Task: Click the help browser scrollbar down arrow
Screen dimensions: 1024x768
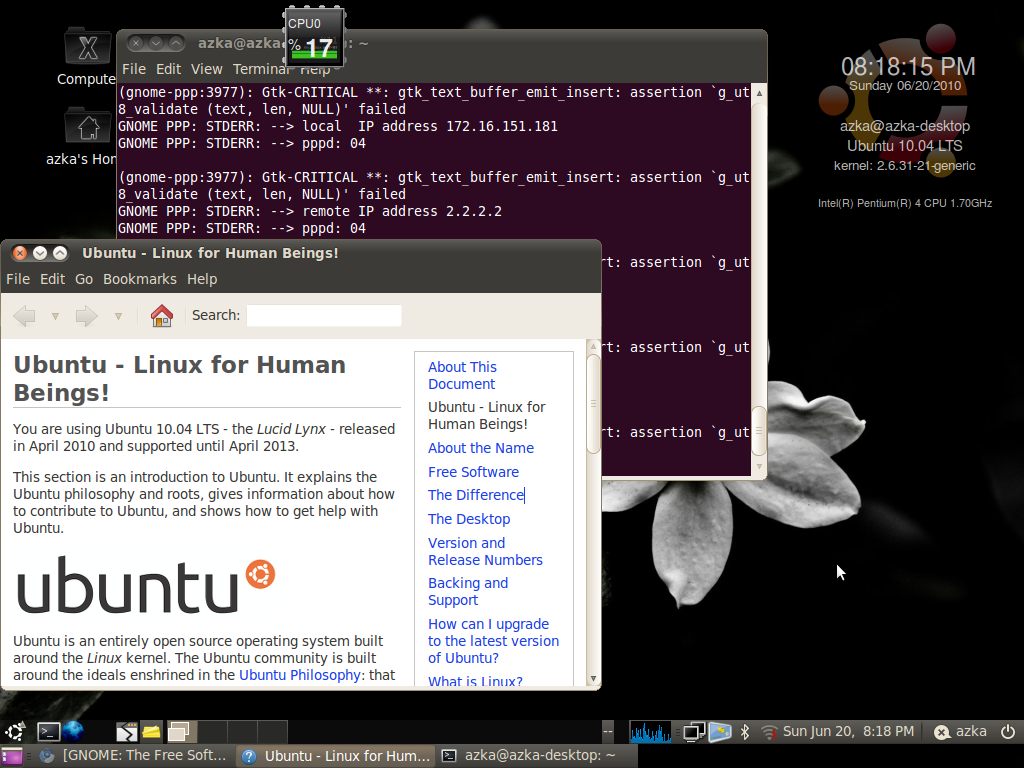Action: pos(593,679)
